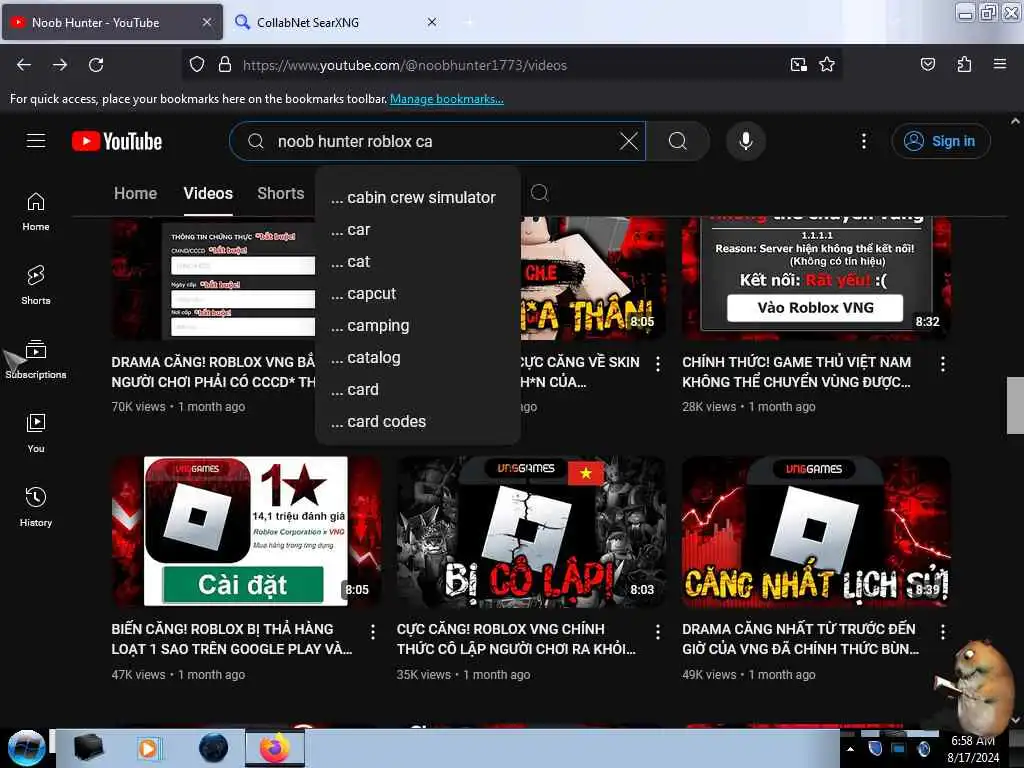Open the Vào Roblox VNG thumbnail video
The height and width of the screenshot is (768, 1024).
(816, 278)
